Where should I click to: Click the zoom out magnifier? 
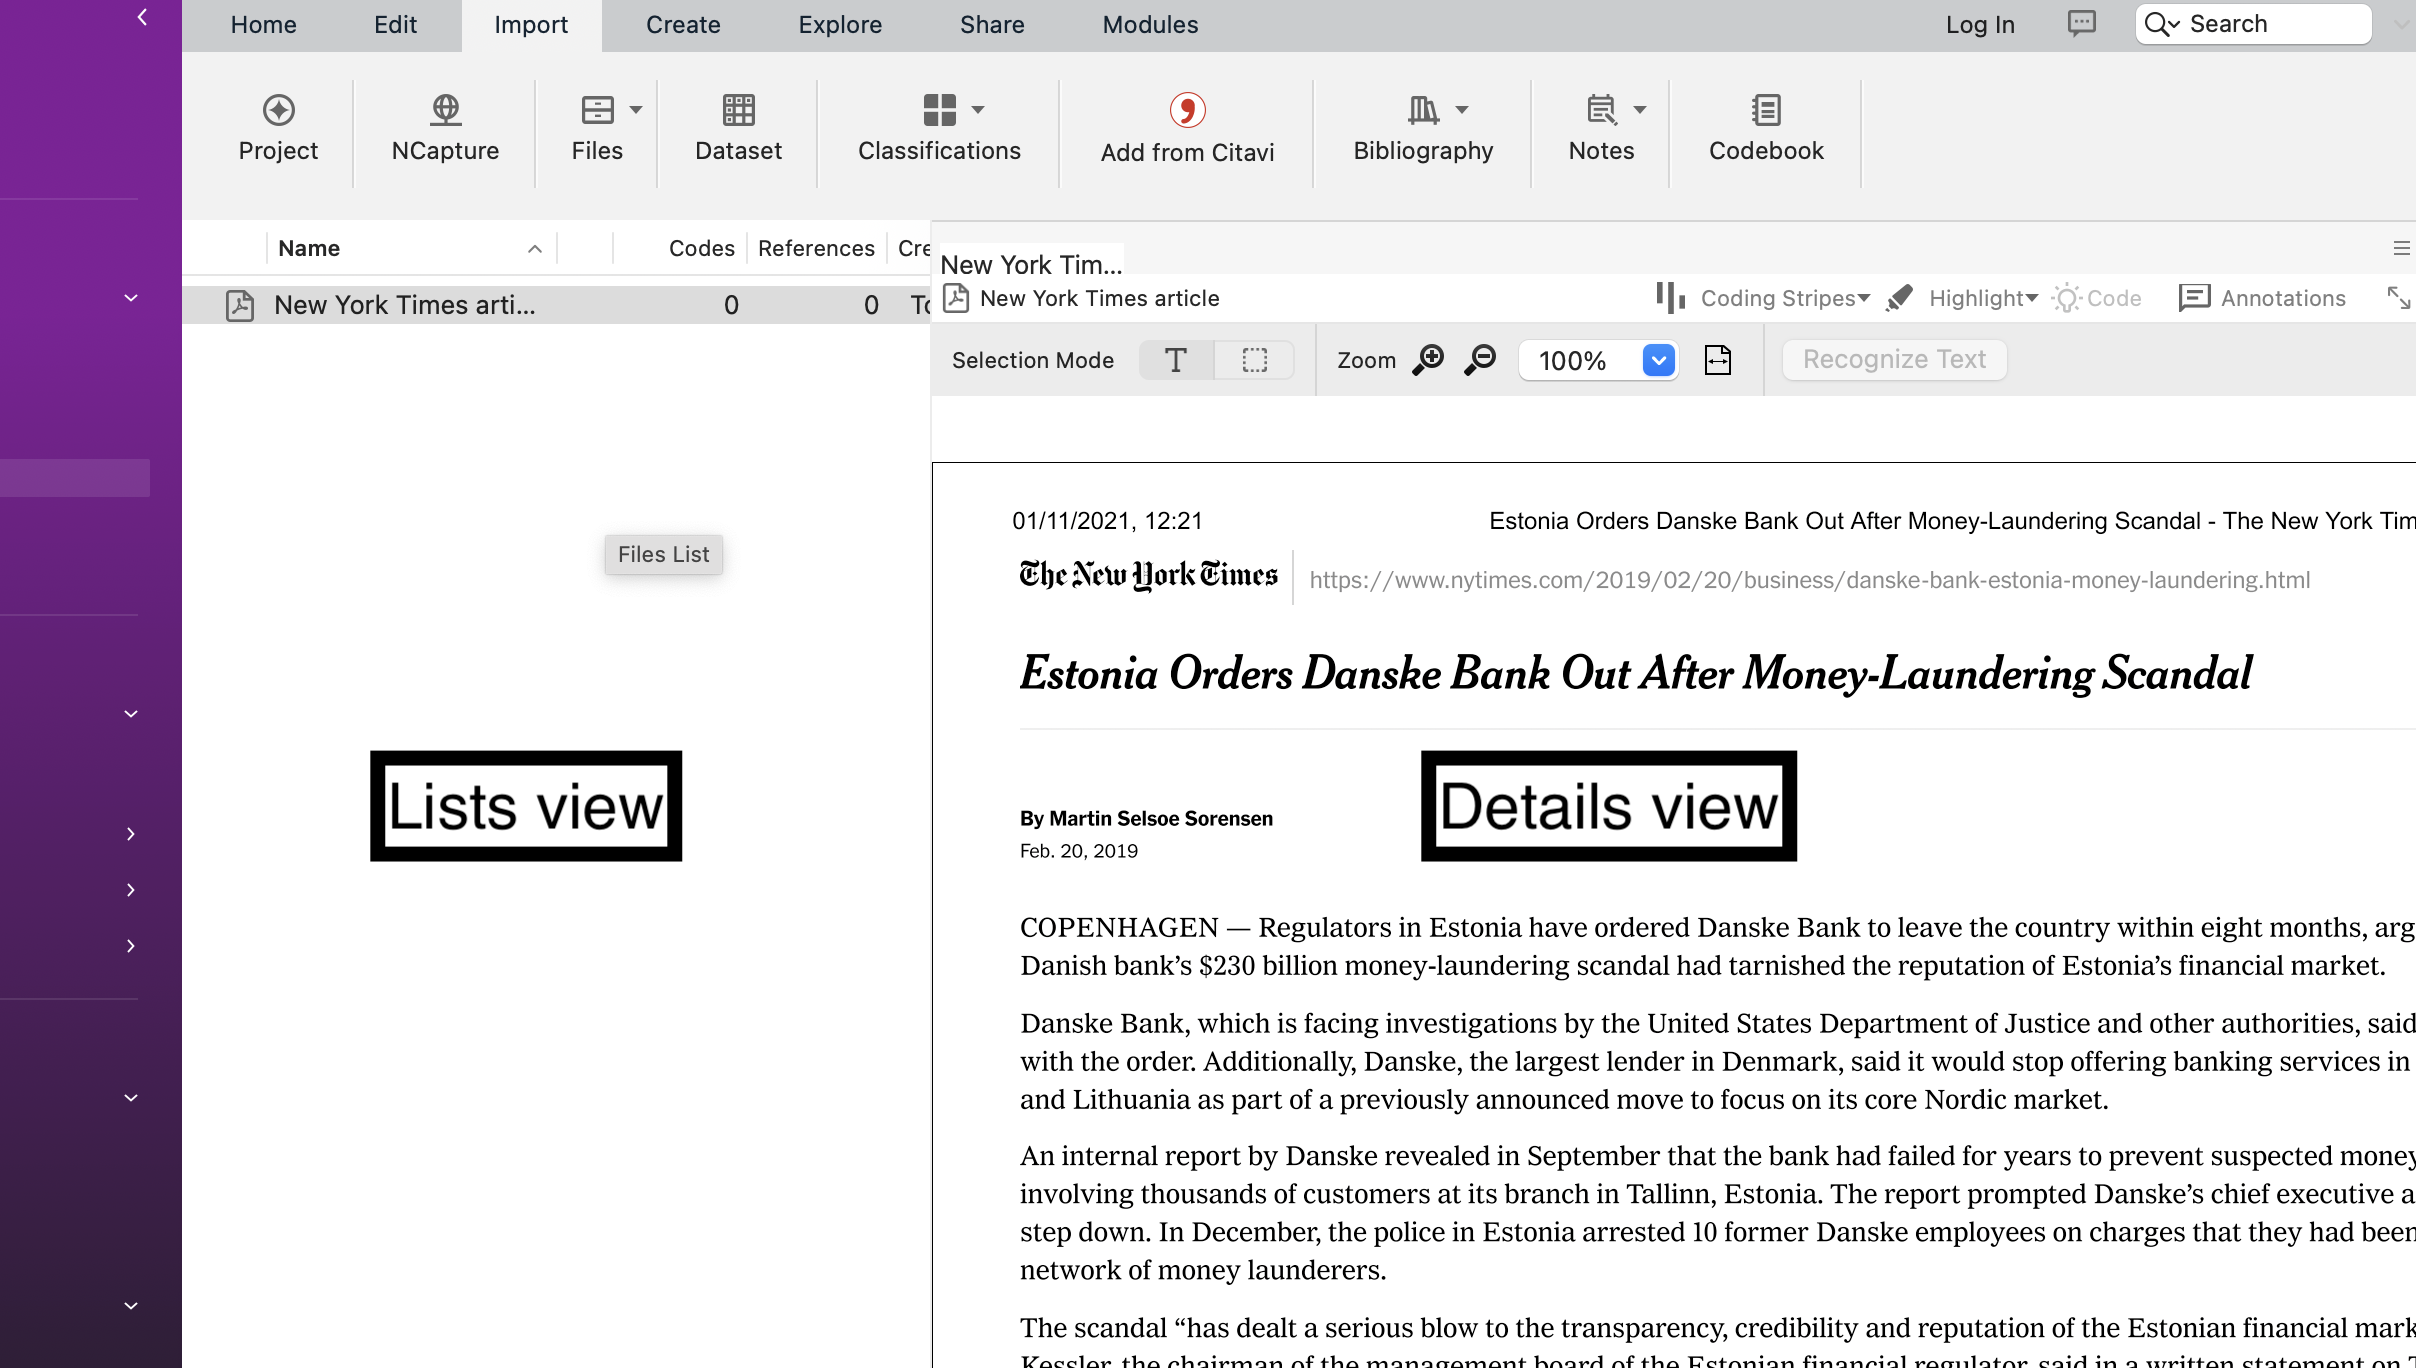(x=1480, y=360)
